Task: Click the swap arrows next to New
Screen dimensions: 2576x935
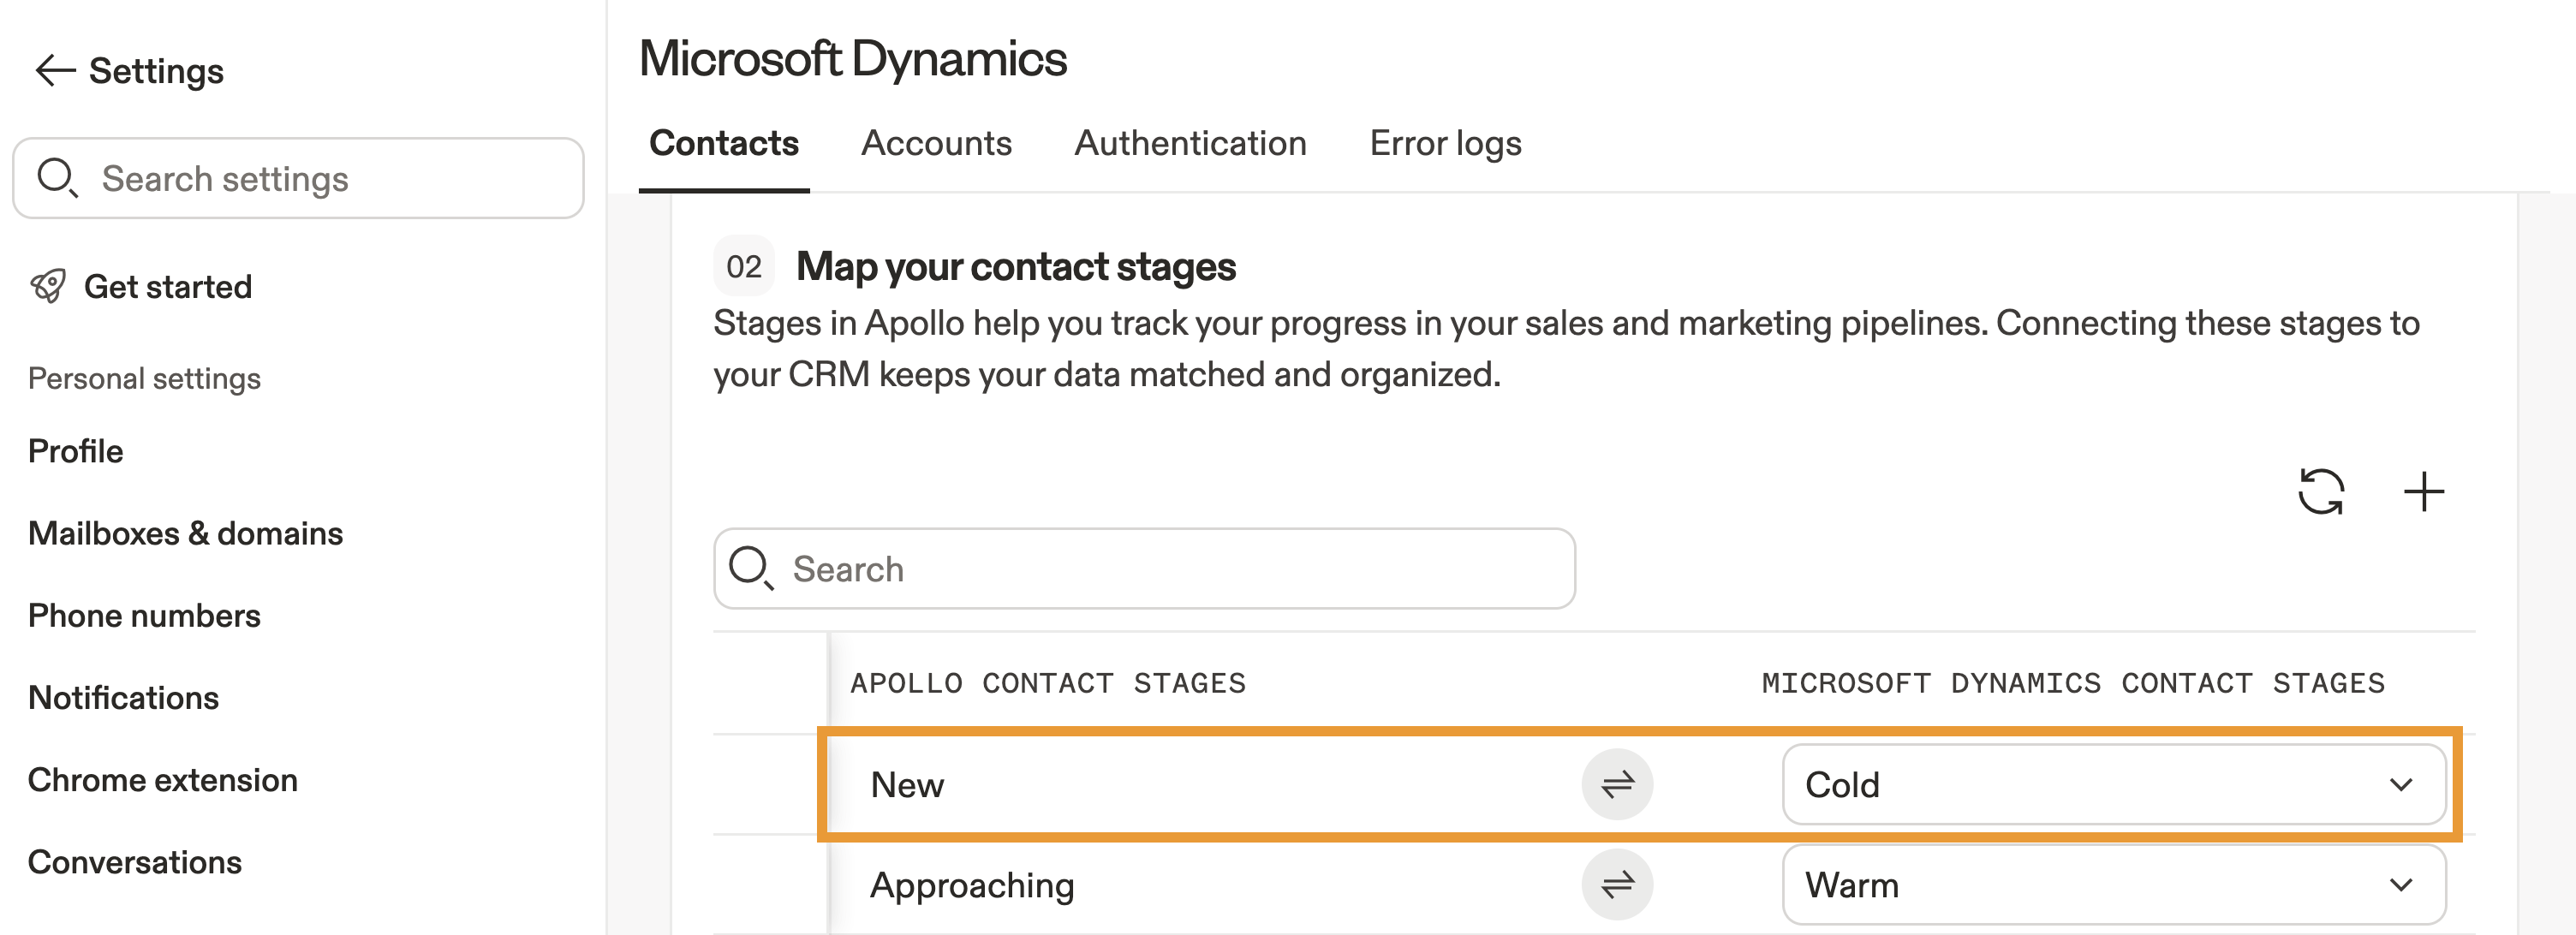Action: click(x=1616, y=784)
